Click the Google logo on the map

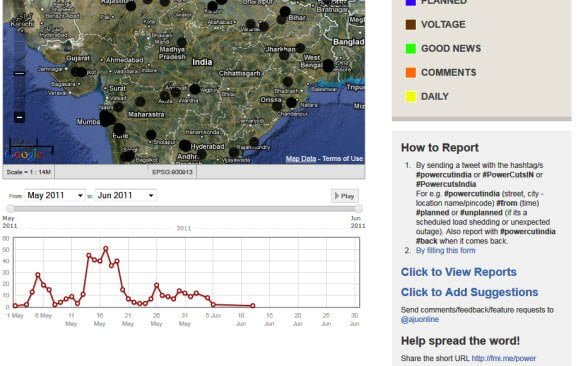25,154
